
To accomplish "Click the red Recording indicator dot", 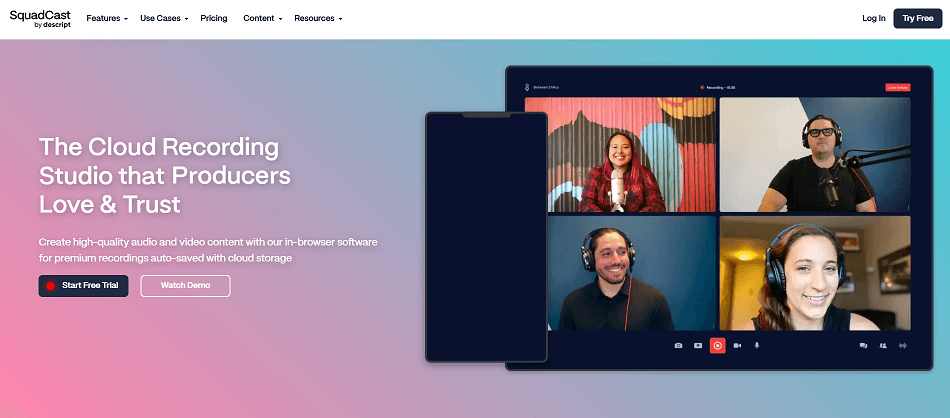I will [703, 87].
